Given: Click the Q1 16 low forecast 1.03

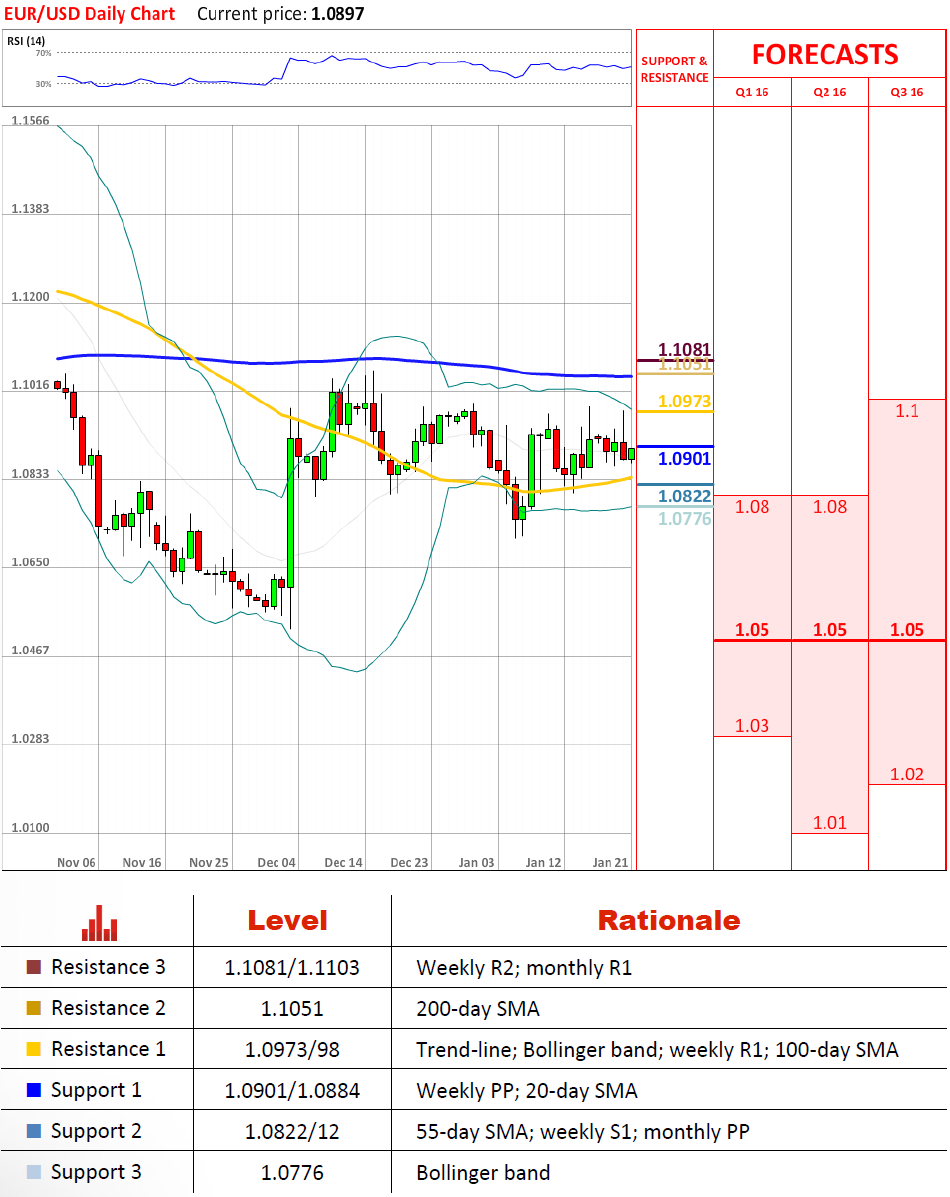Looking at the screenshot, I should [x=751, y=726].
